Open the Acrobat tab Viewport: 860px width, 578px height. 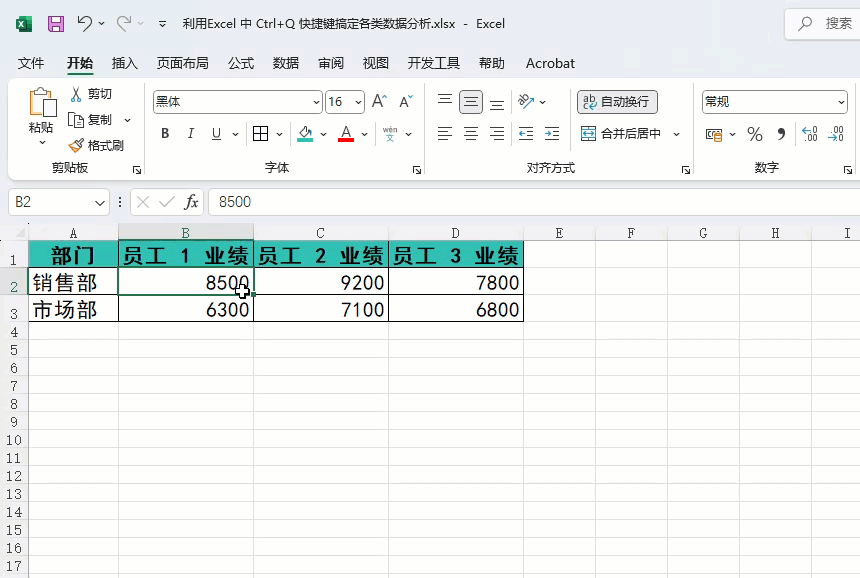(550, 63)
